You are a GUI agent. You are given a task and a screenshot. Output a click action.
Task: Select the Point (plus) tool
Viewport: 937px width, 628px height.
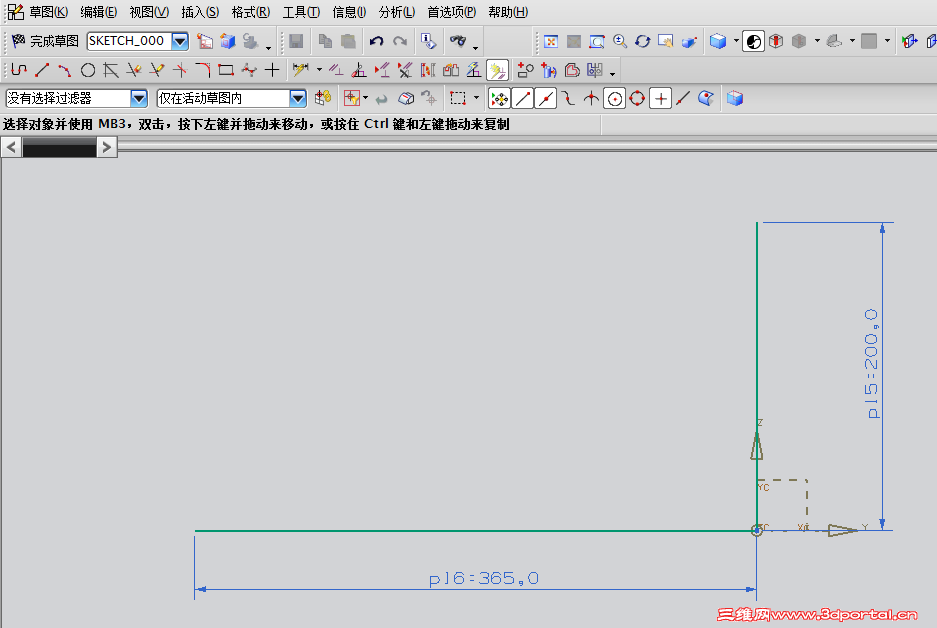(272, 71)
